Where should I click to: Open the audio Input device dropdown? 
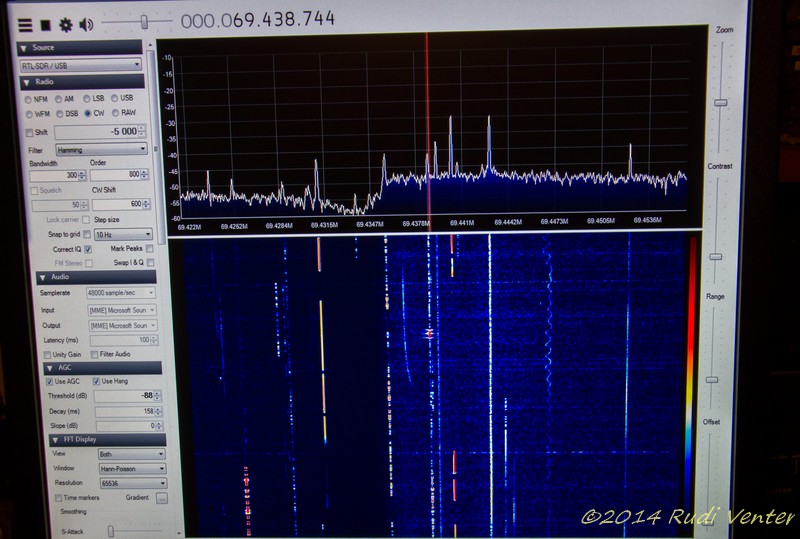pyautogui.click(x=122, y=310)
